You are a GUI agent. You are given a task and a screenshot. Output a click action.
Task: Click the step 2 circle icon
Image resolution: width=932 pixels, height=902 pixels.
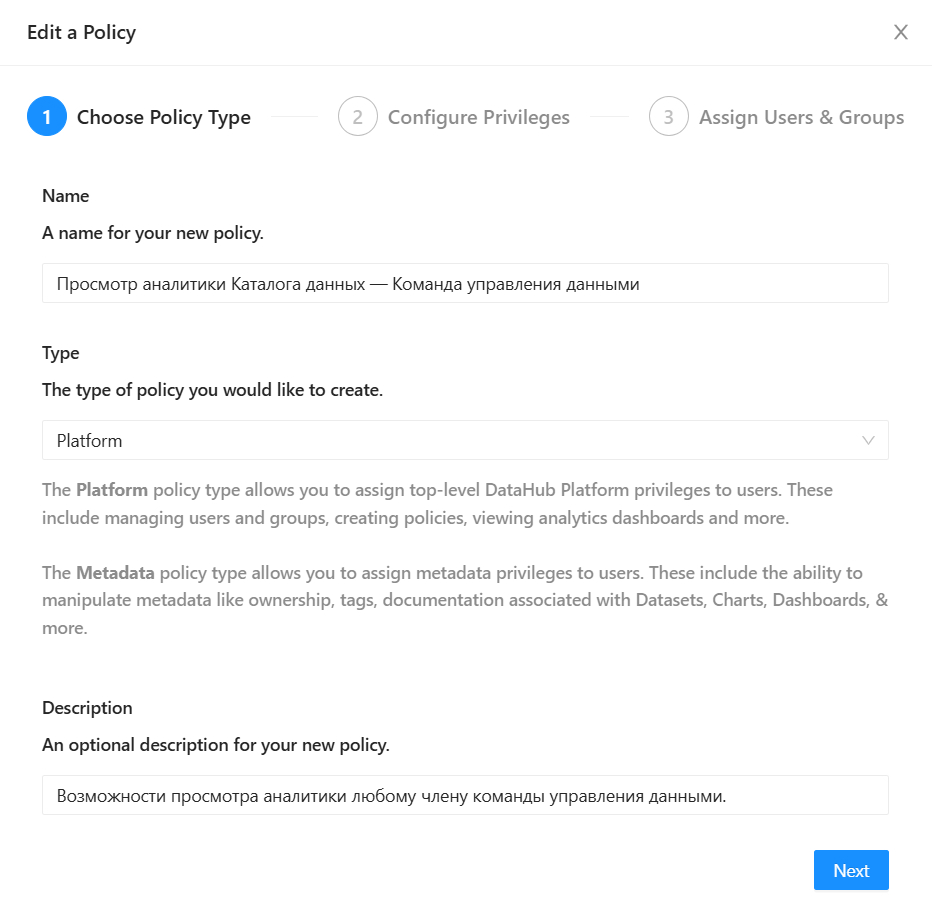(x=358, y=117)
